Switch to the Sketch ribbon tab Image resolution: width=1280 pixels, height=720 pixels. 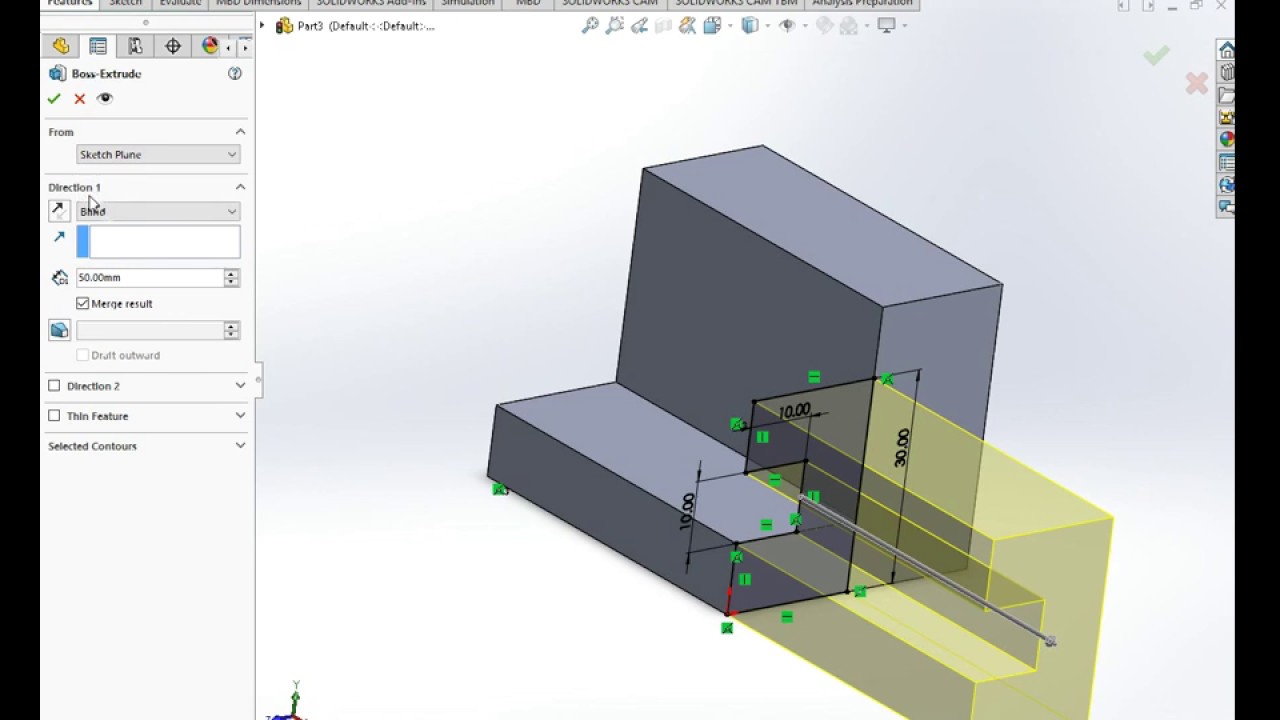point(125,3)
